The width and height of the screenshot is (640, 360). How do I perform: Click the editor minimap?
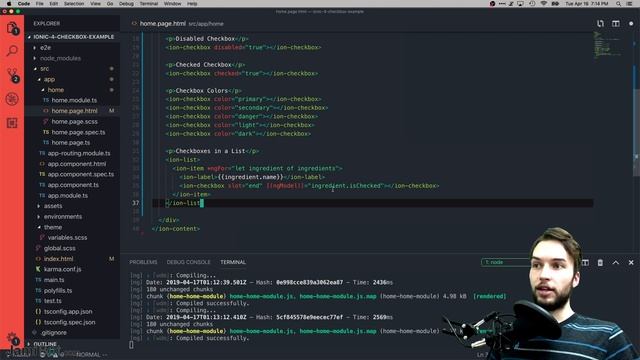coord(608,45)
